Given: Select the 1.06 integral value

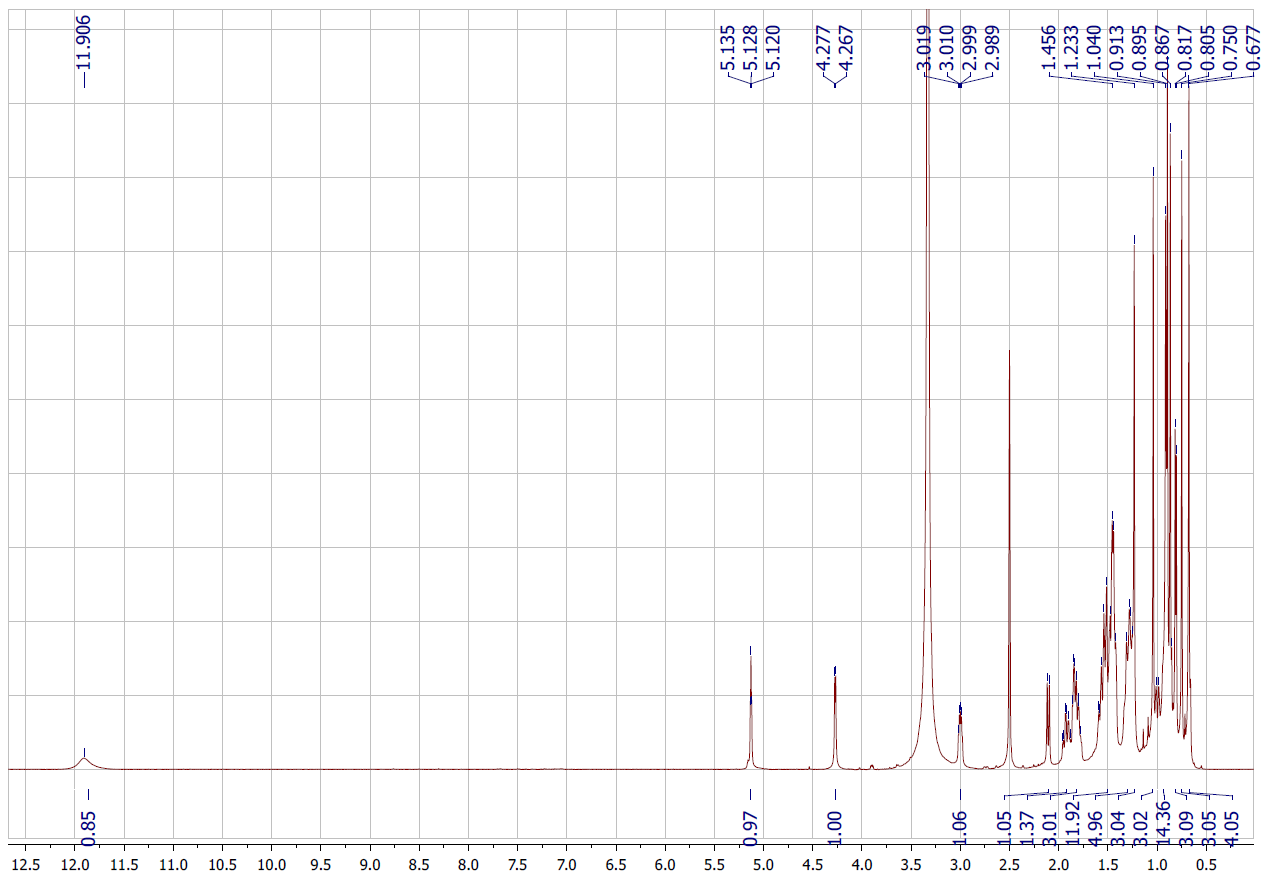Looking at the screenshot, I should [960, 826].
